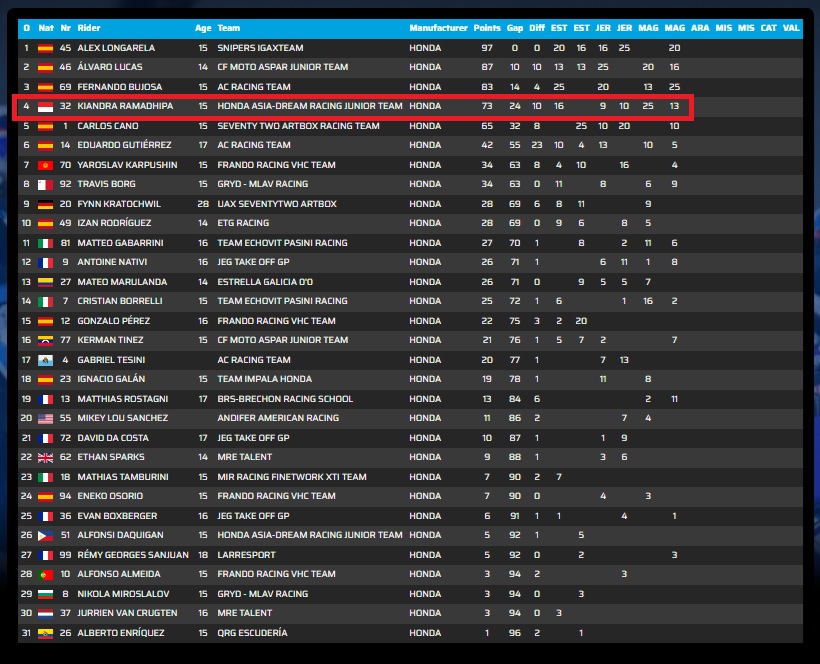Click the Indonesian flag beside Kiandra Ramadhipa
Screen dimensions: 820x664
pyautogui.click(x=45, y=107)
